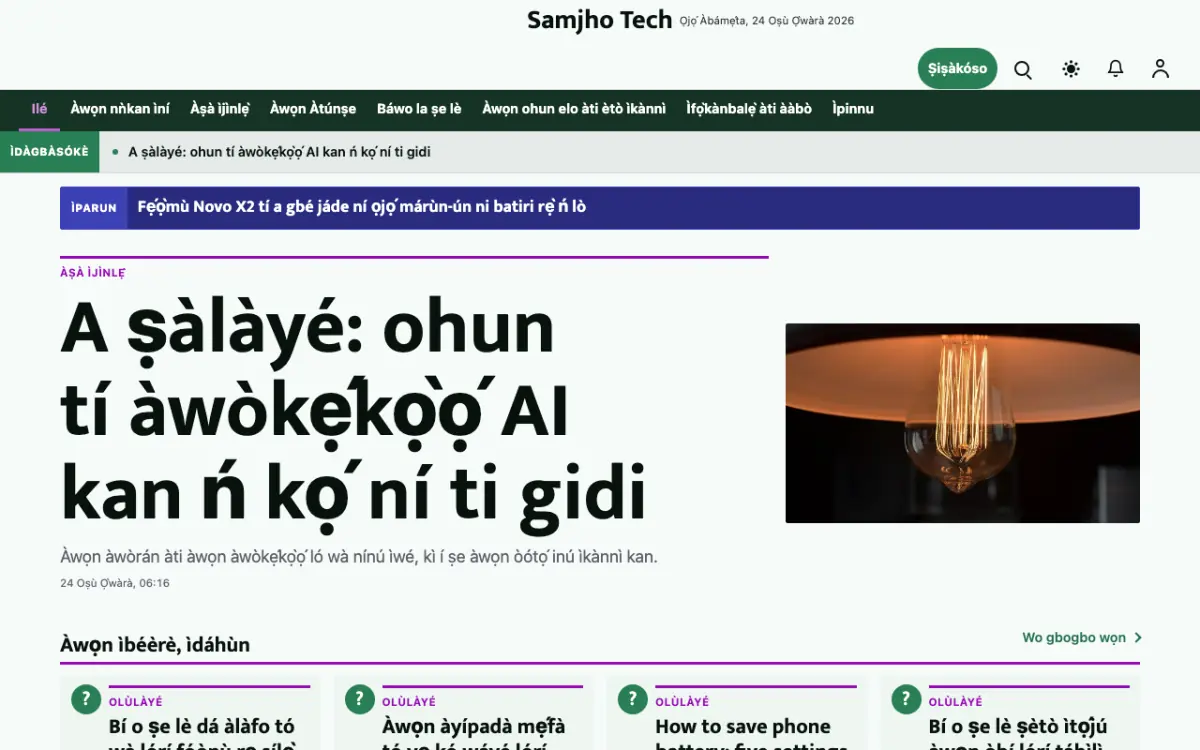Click the header date 'Ọjọ́ Àbámẹ́ta, 24 Oṣù Ọ̀wàrà 2026'
The width and height of the screenshot is (1200, 750).
[x=767, y=21]
